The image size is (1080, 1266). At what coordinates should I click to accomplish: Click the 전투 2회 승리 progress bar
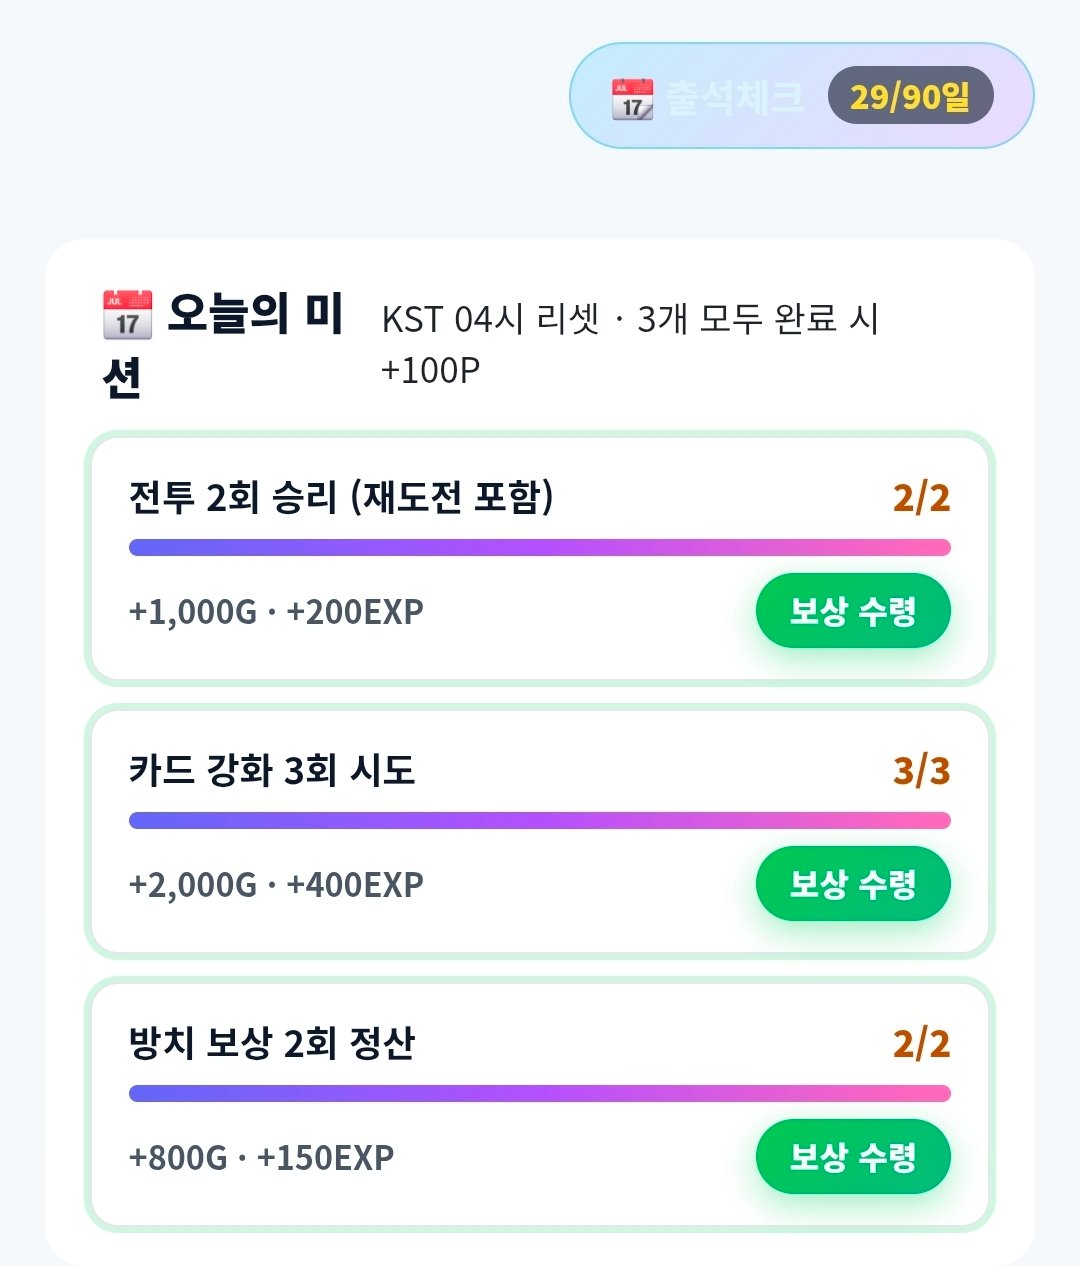pos(540,547)
